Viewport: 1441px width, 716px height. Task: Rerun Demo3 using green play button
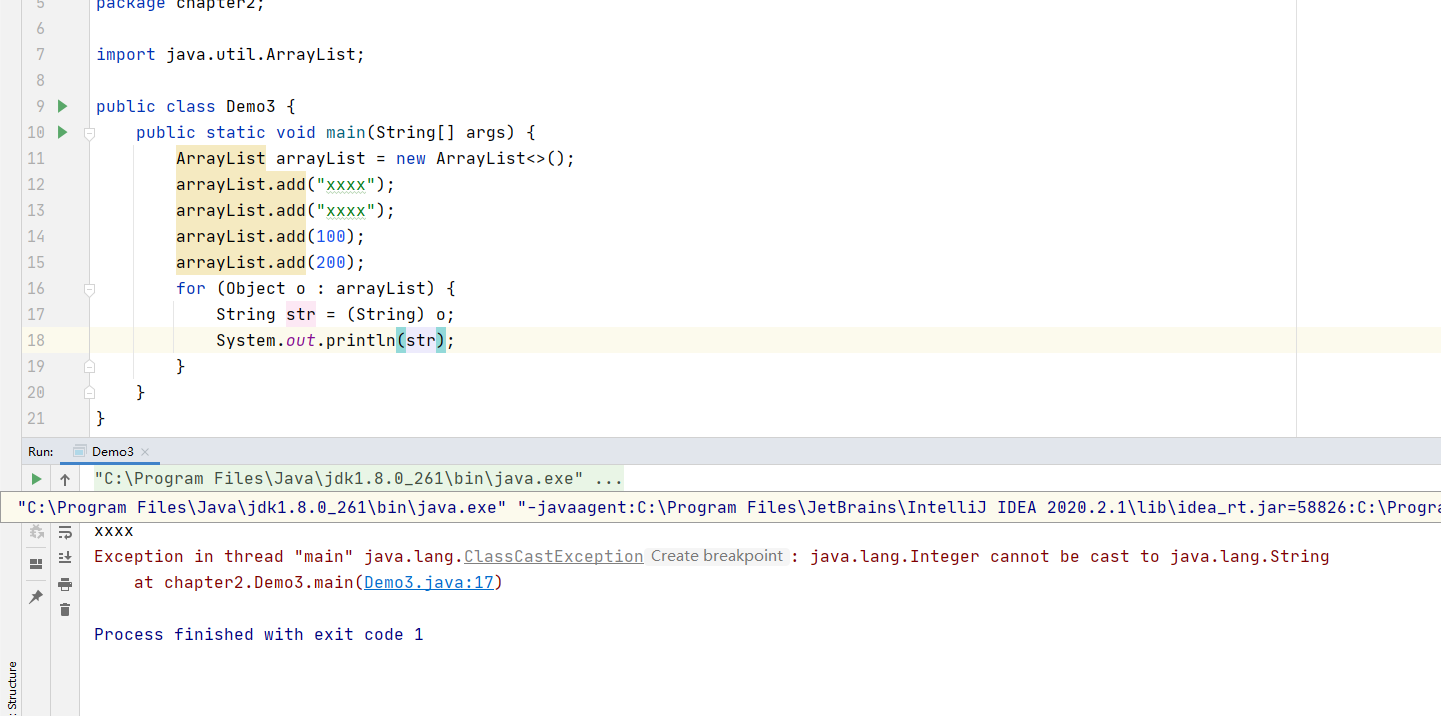pyautogui.click(x=36, y=479)
